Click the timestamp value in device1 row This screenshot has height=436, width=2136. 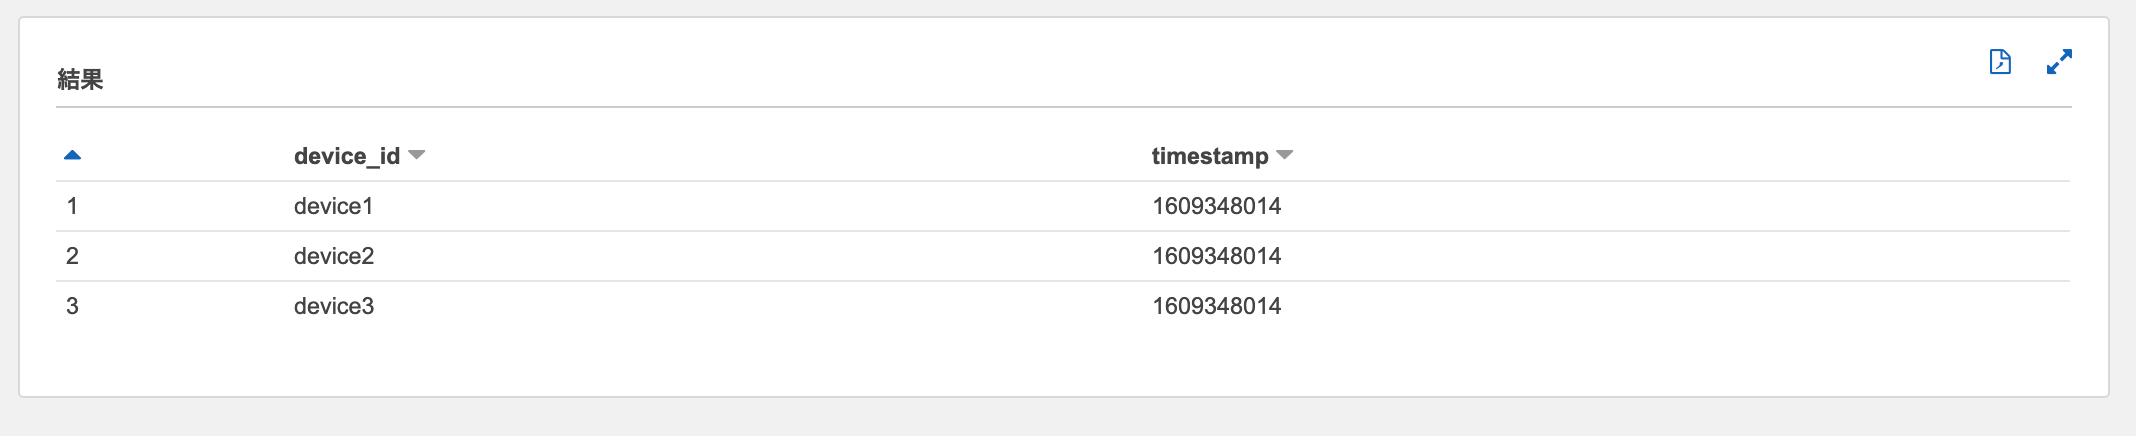pos(1216,206)
